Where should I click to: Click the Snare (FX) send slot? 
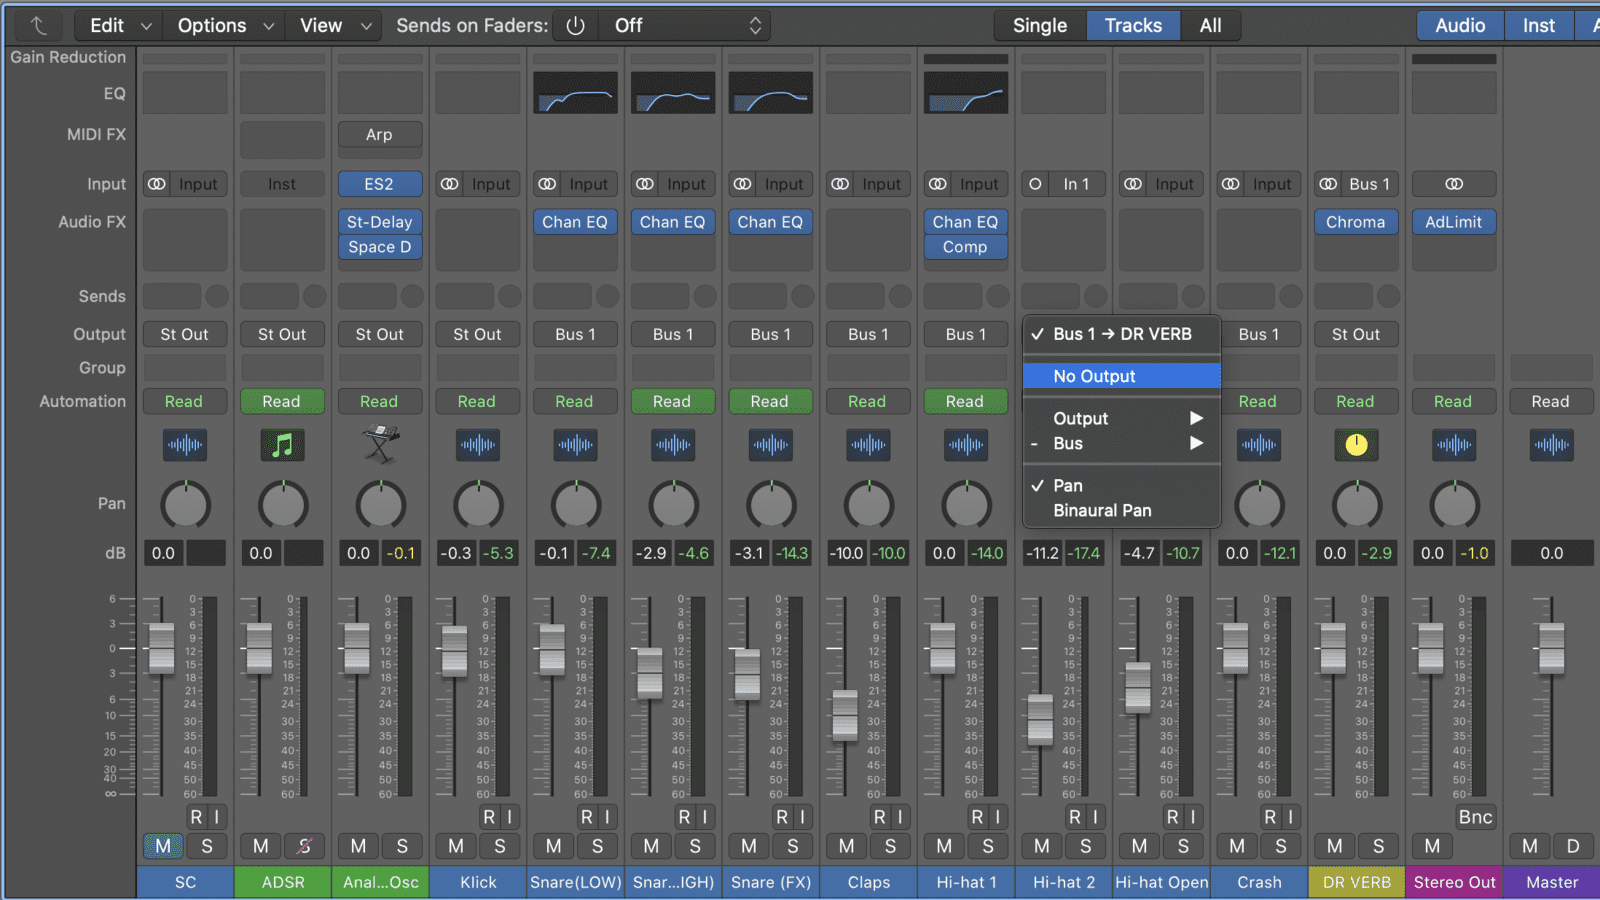pyautogui.click(x=758, y=296)
